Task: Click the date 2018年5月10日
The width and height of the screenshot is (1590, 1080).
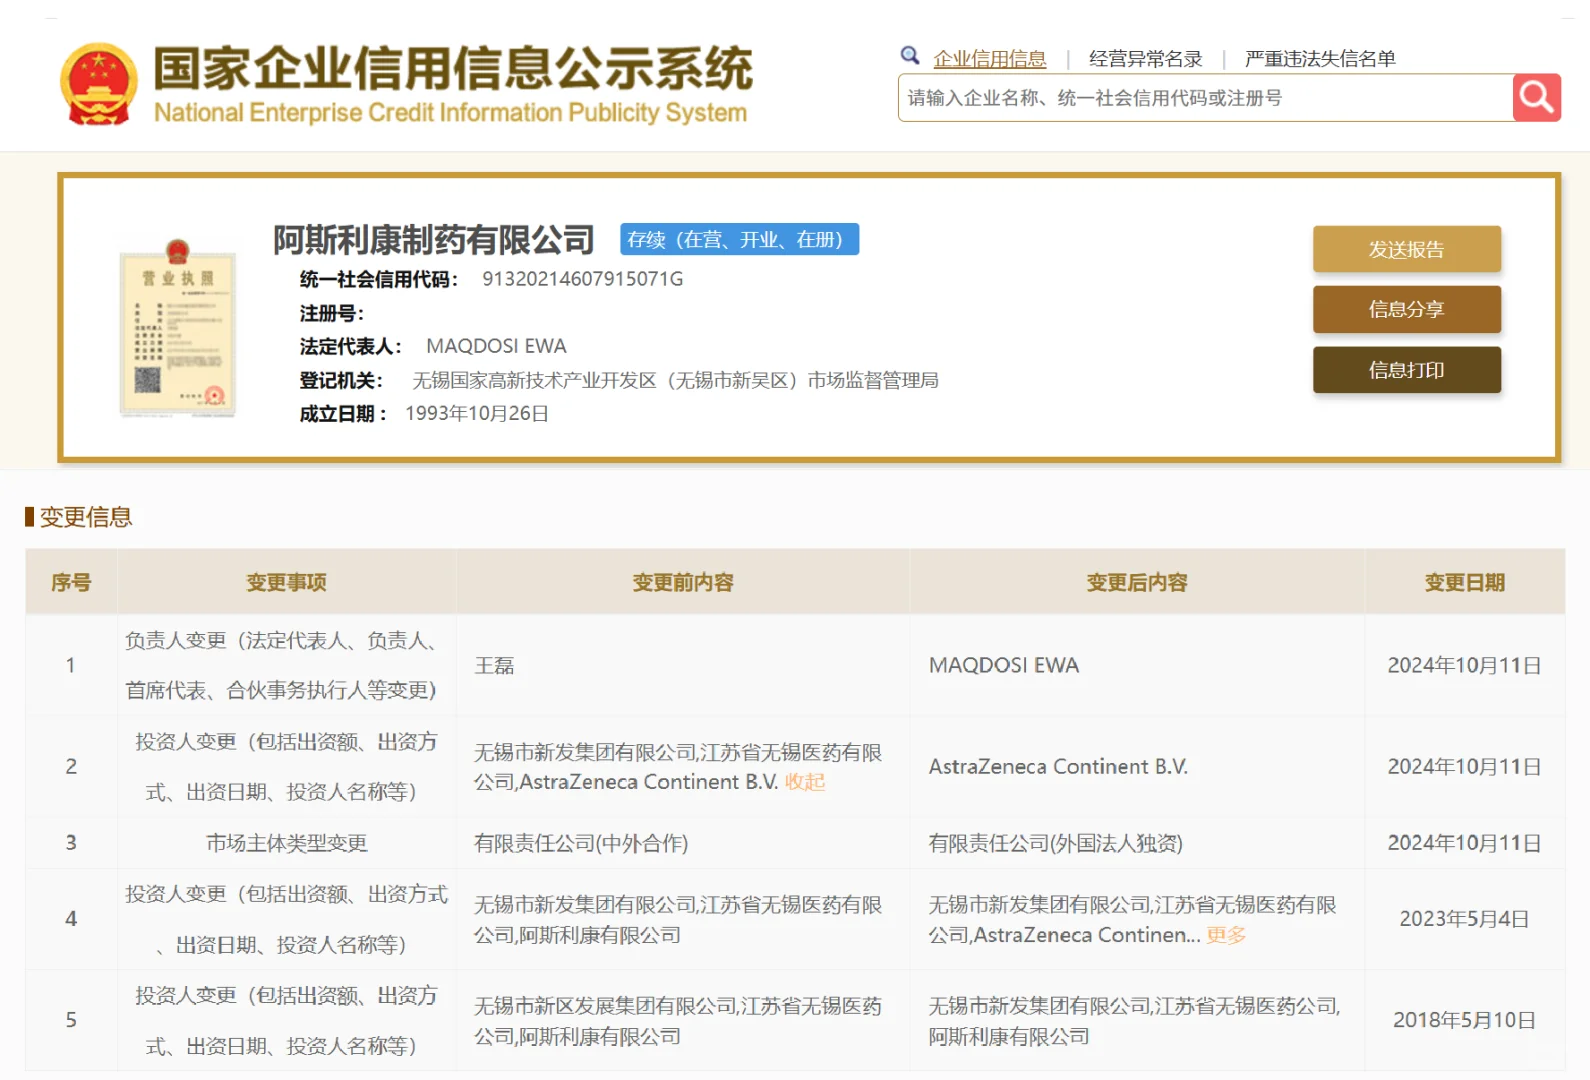Action: (x=1464, y=1020)
